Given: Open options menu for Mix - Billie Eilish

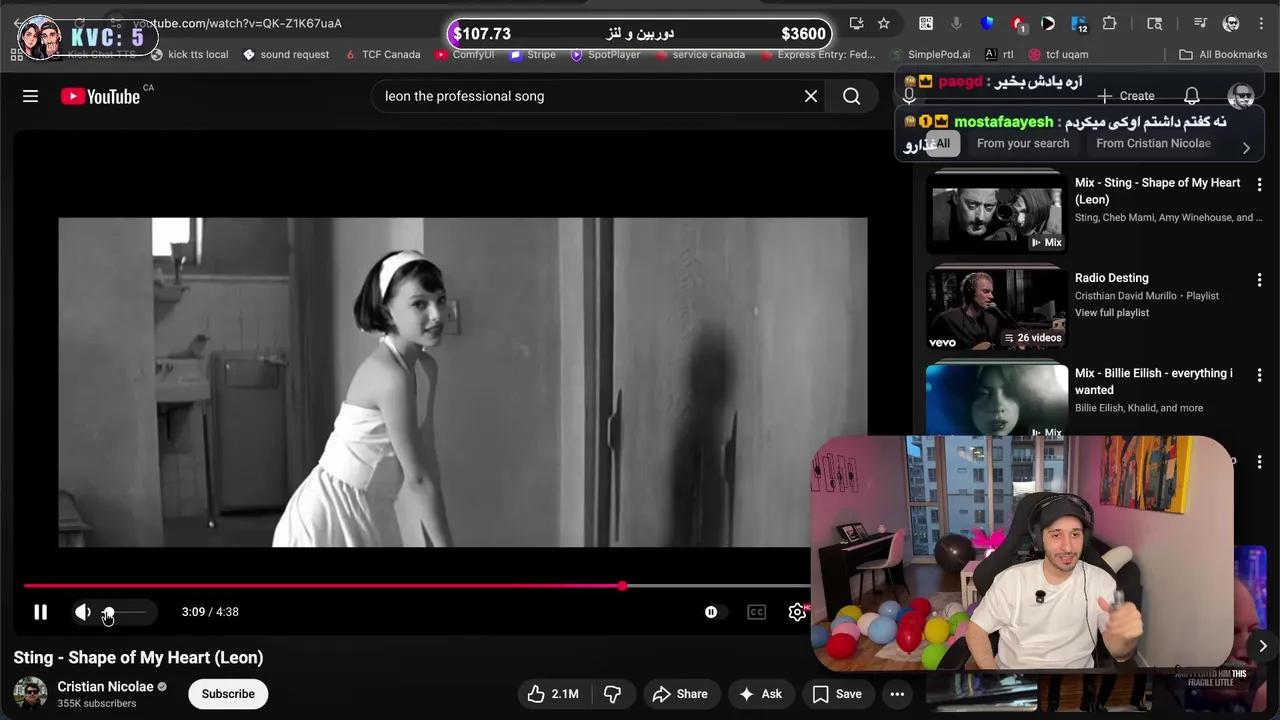Looking at the screenshot, I should 1259,374.
